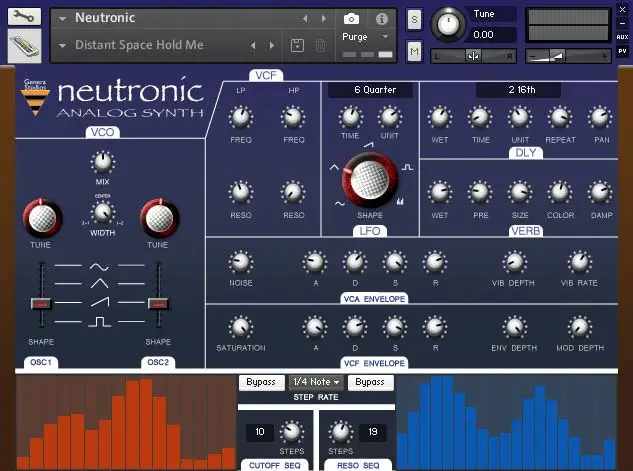Click the OSC1 red TUNE knob

[x=42, y=218]
